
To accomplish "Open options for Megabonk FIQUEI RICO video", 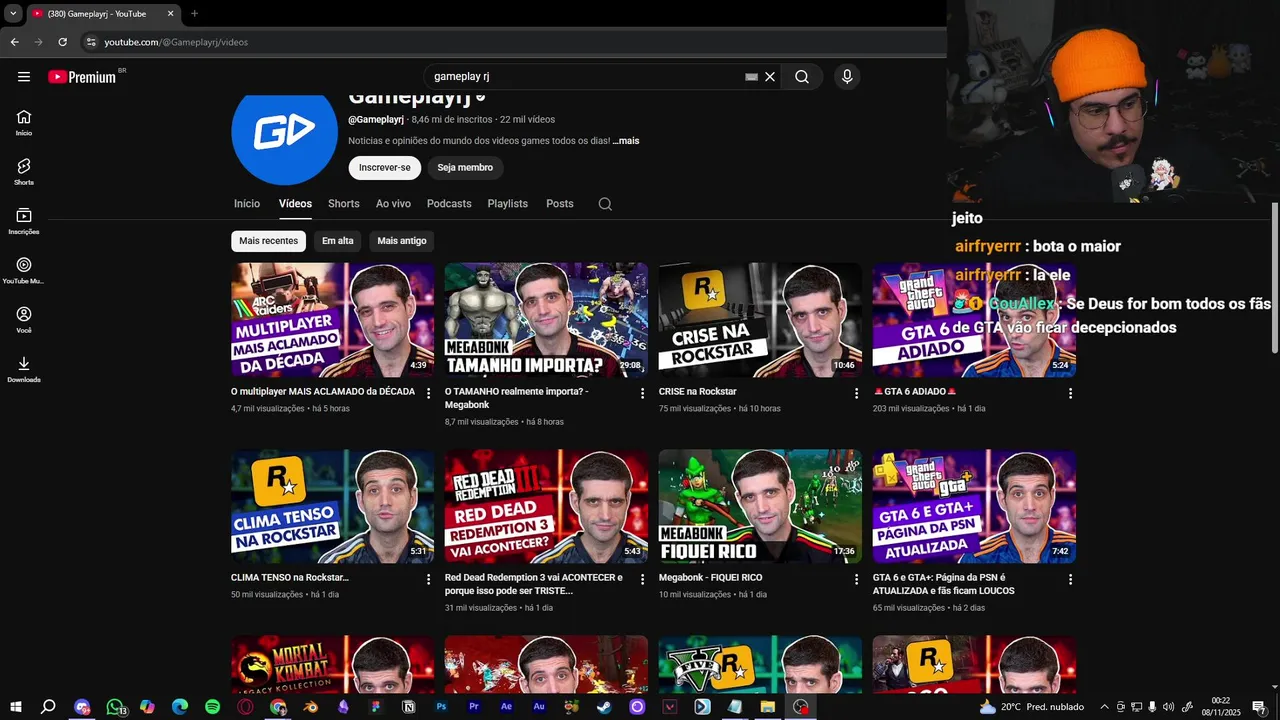I will [856, 580].
